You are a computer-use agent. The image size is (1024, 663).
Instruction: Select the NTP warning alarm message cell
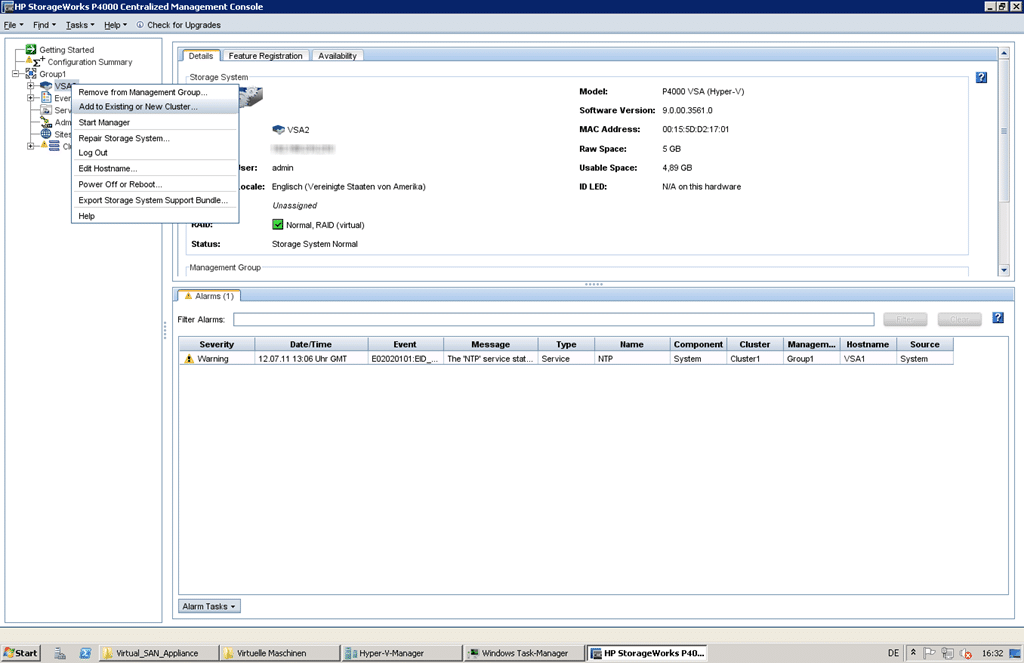click(x=490, y=359)
